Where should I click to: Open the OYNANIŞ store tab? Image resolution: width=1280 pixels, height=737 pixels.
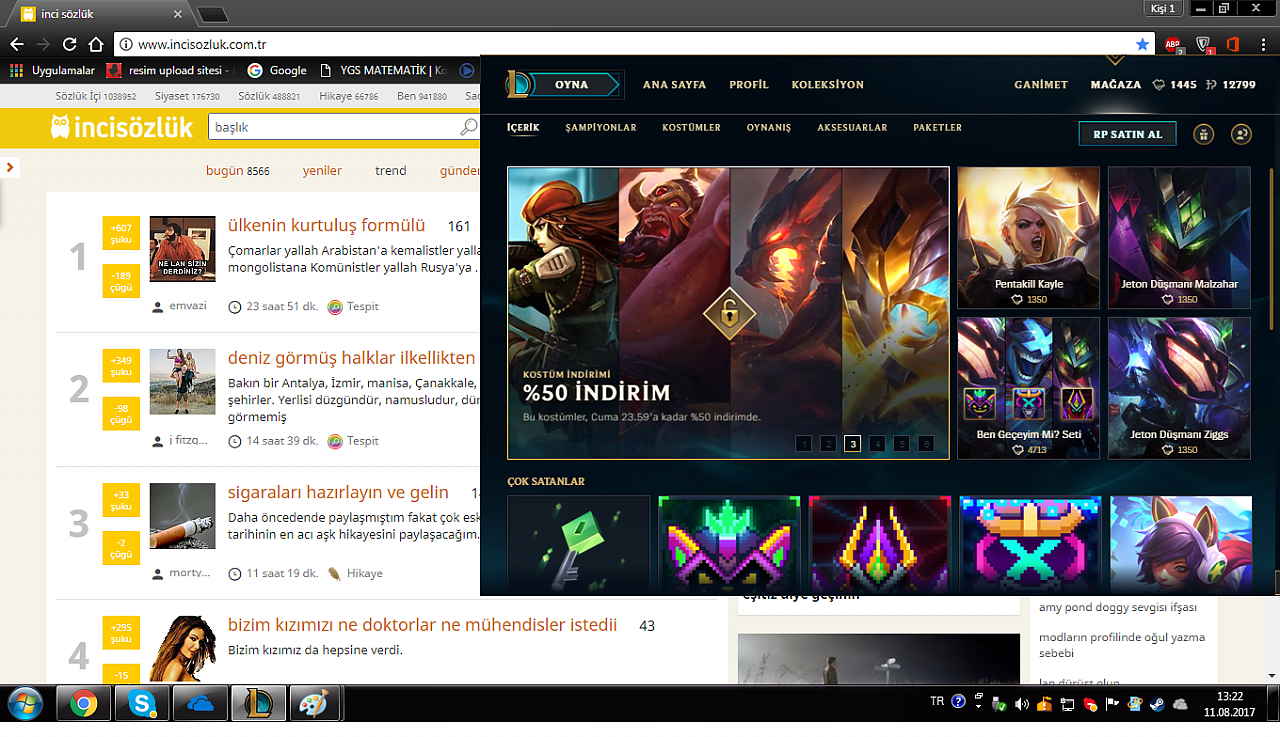769,128
